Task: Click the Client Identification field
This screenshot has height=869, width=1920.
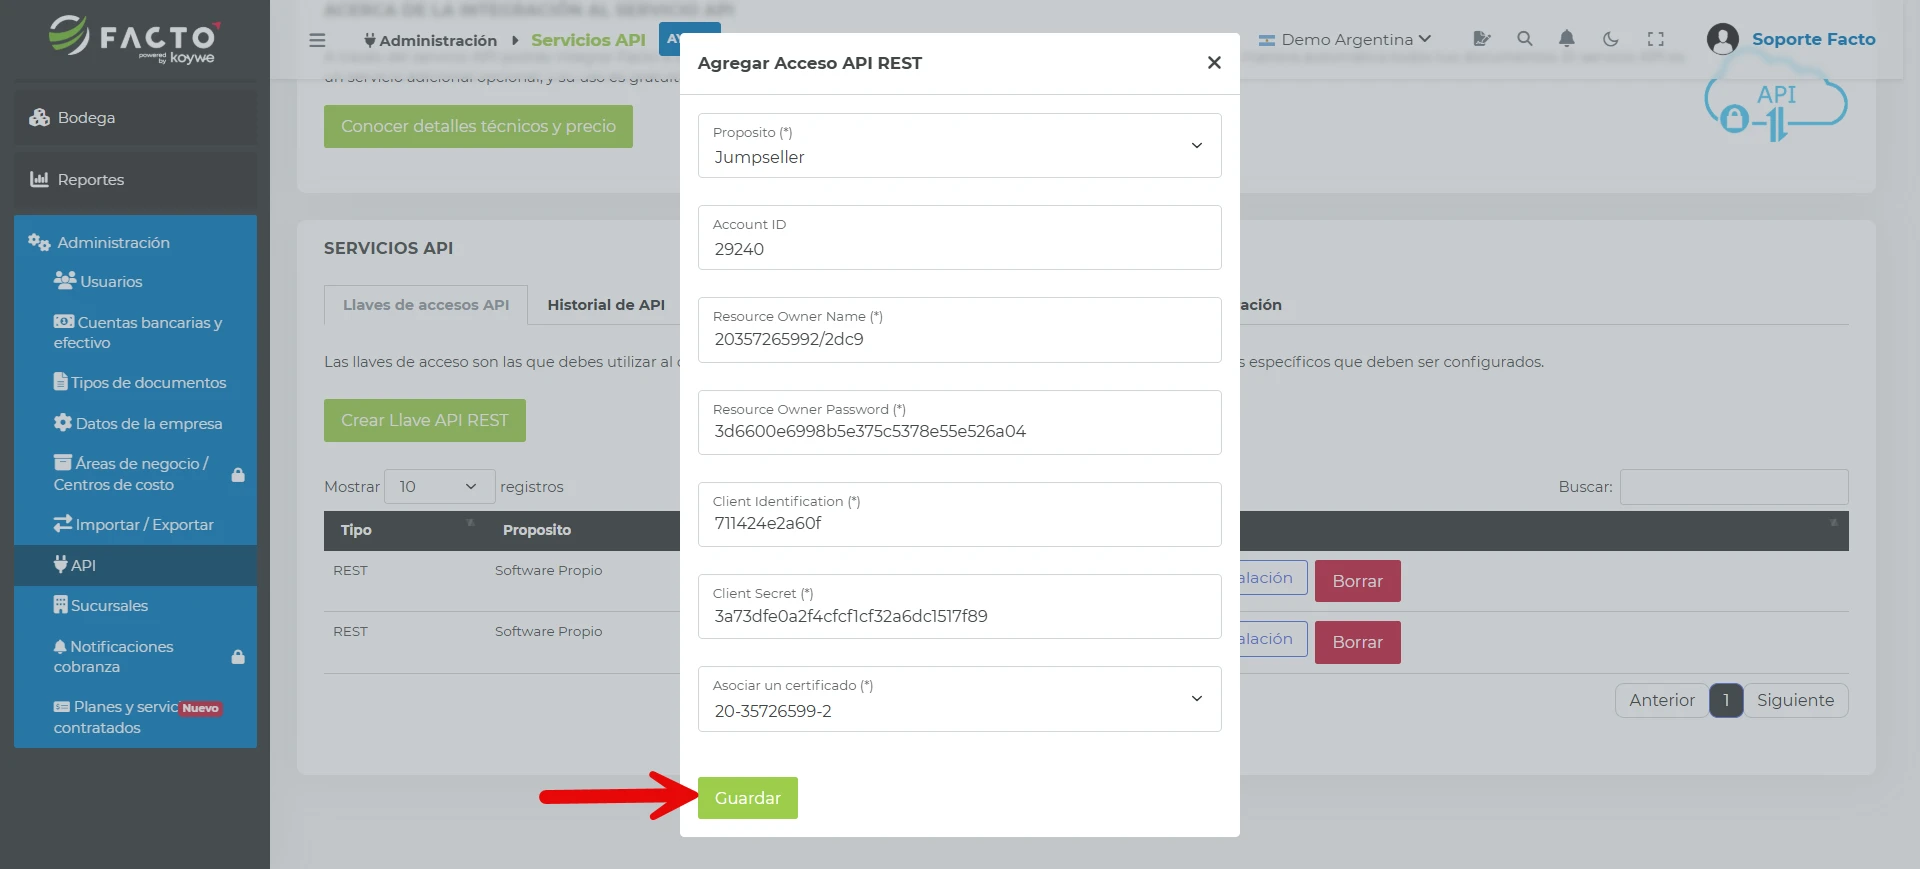Action: point(959,514)
